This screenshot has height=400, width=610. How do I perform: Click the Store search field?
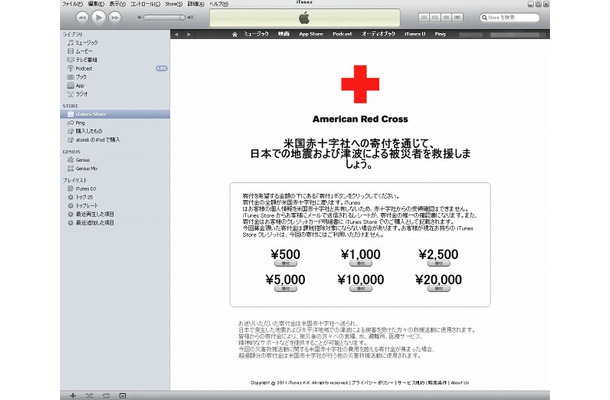(x=510, y=18)
